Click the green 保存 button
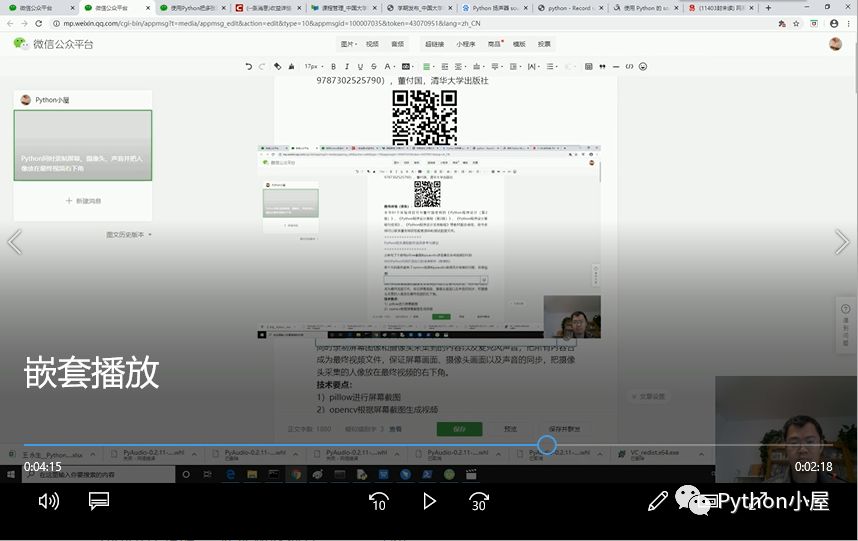The width and height of the screenshot is (858, 541). point(460,429)
